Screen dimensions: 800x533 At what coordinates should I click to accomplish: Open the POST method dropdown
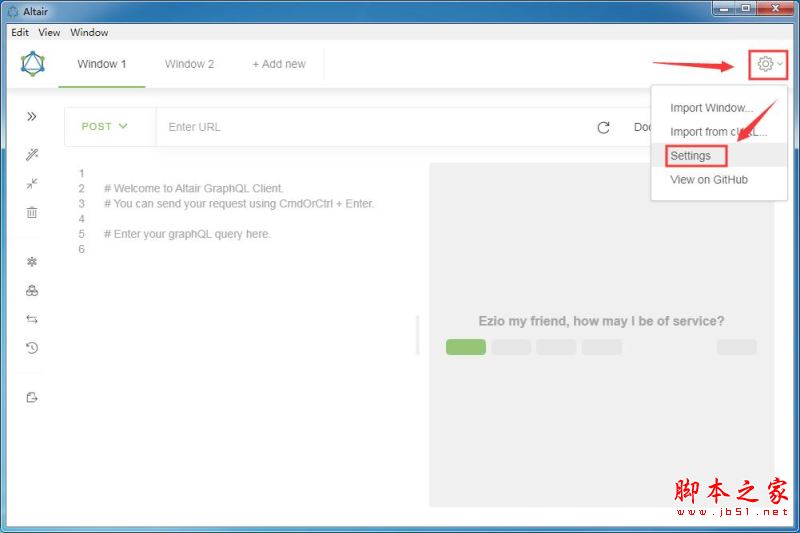pos(105,126)
